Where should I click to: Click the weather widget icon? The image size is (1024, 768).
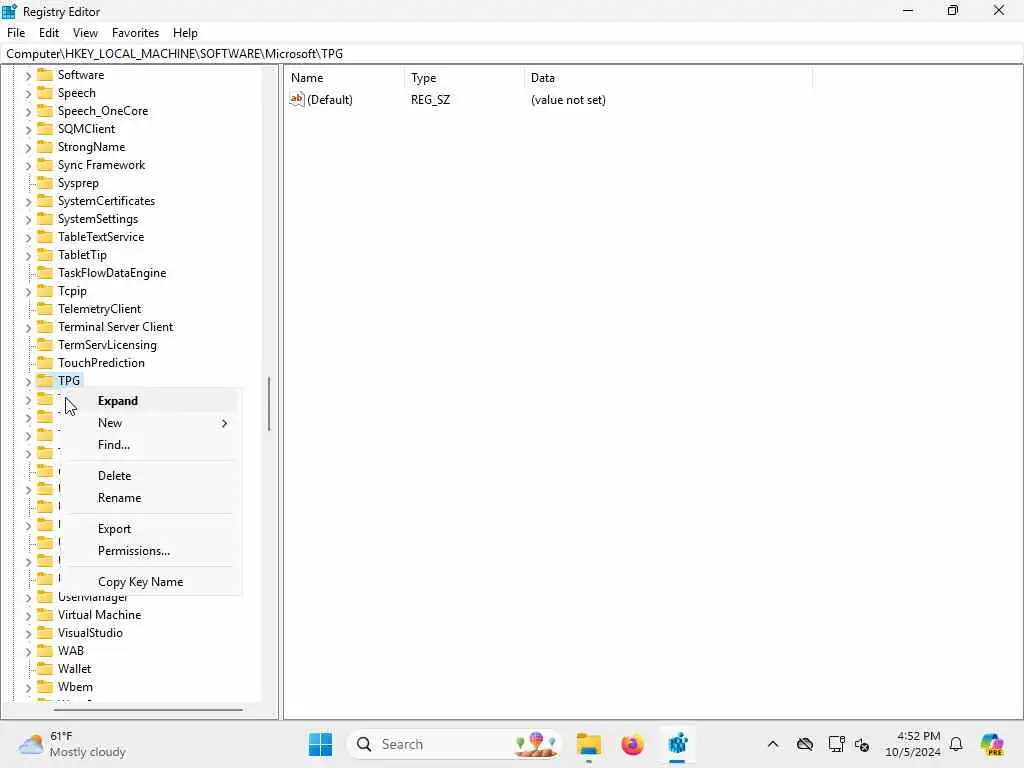[x=31, y=744]
